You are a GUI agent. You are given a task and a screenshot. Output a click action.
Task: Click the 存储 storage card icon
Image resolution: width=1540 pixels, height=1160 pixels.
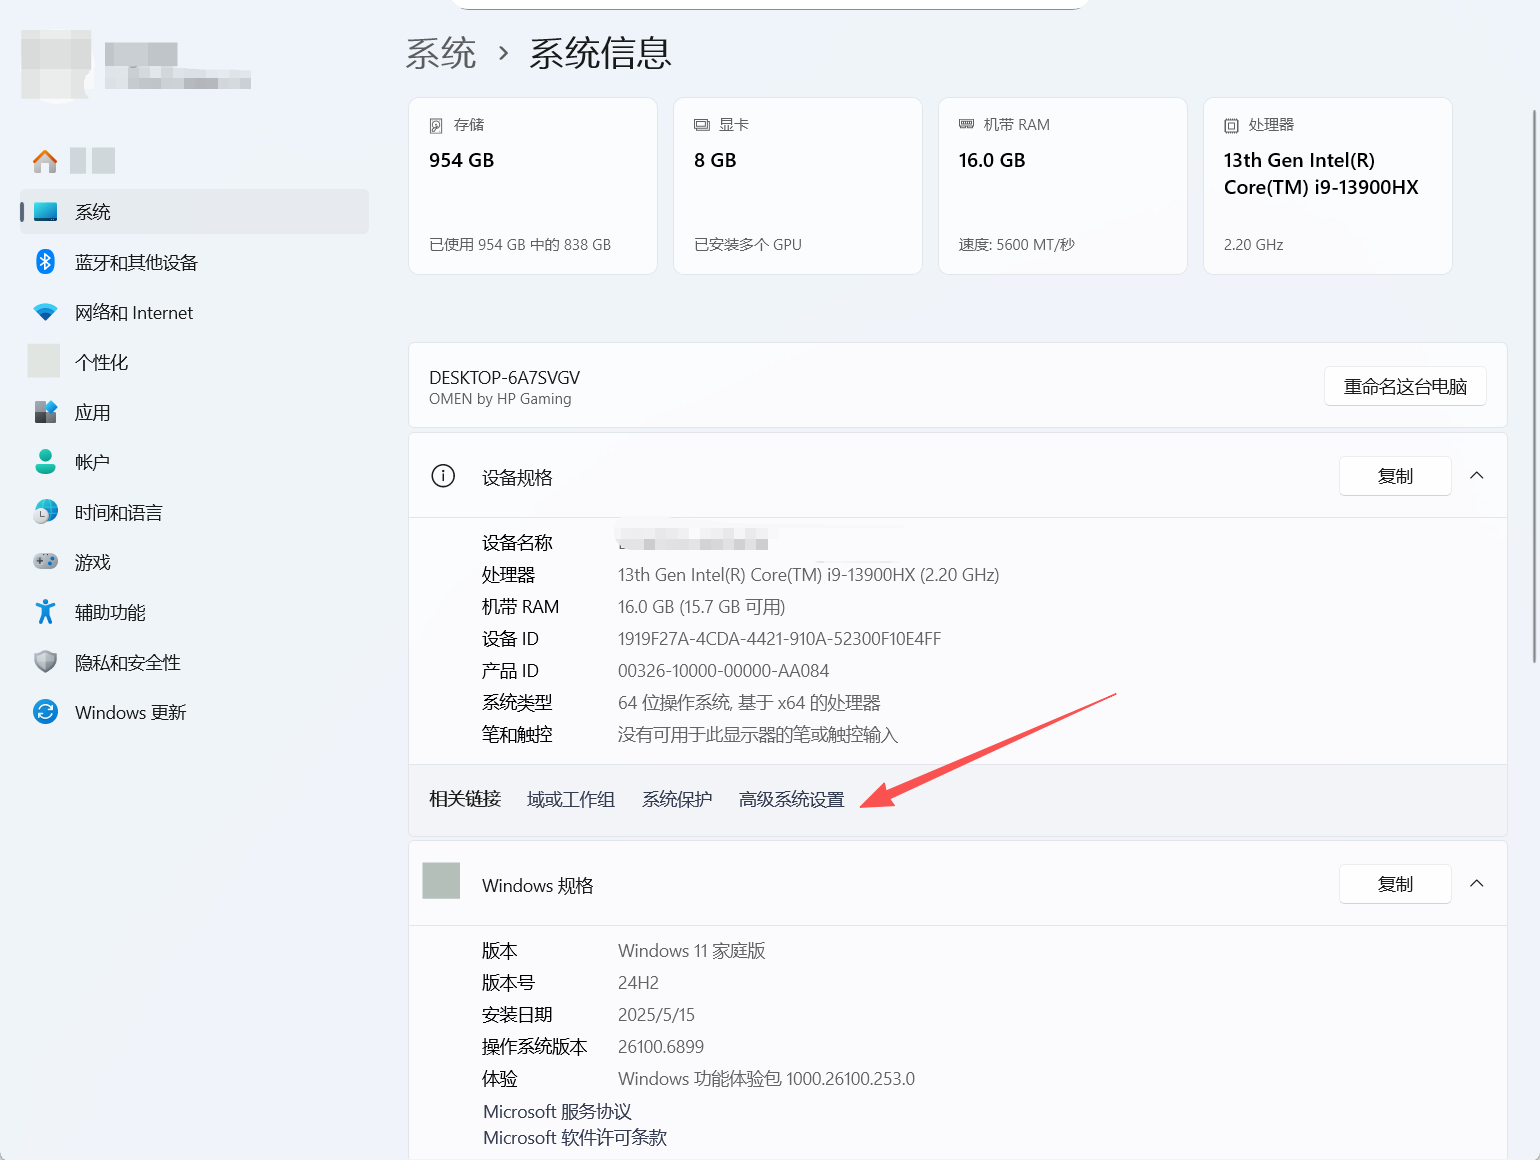tap(436, 126)
